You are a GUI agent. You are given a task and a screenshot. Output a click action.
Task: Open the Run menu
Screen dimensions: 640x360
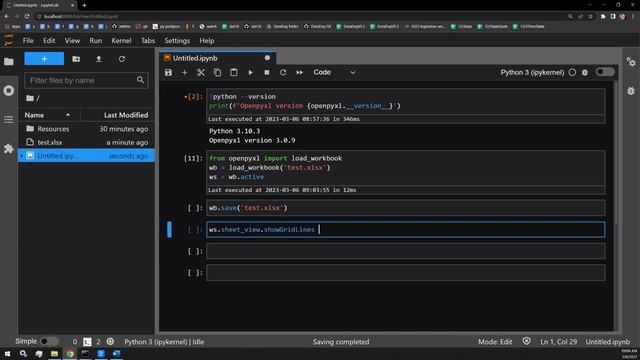click(x=96, y=40)
